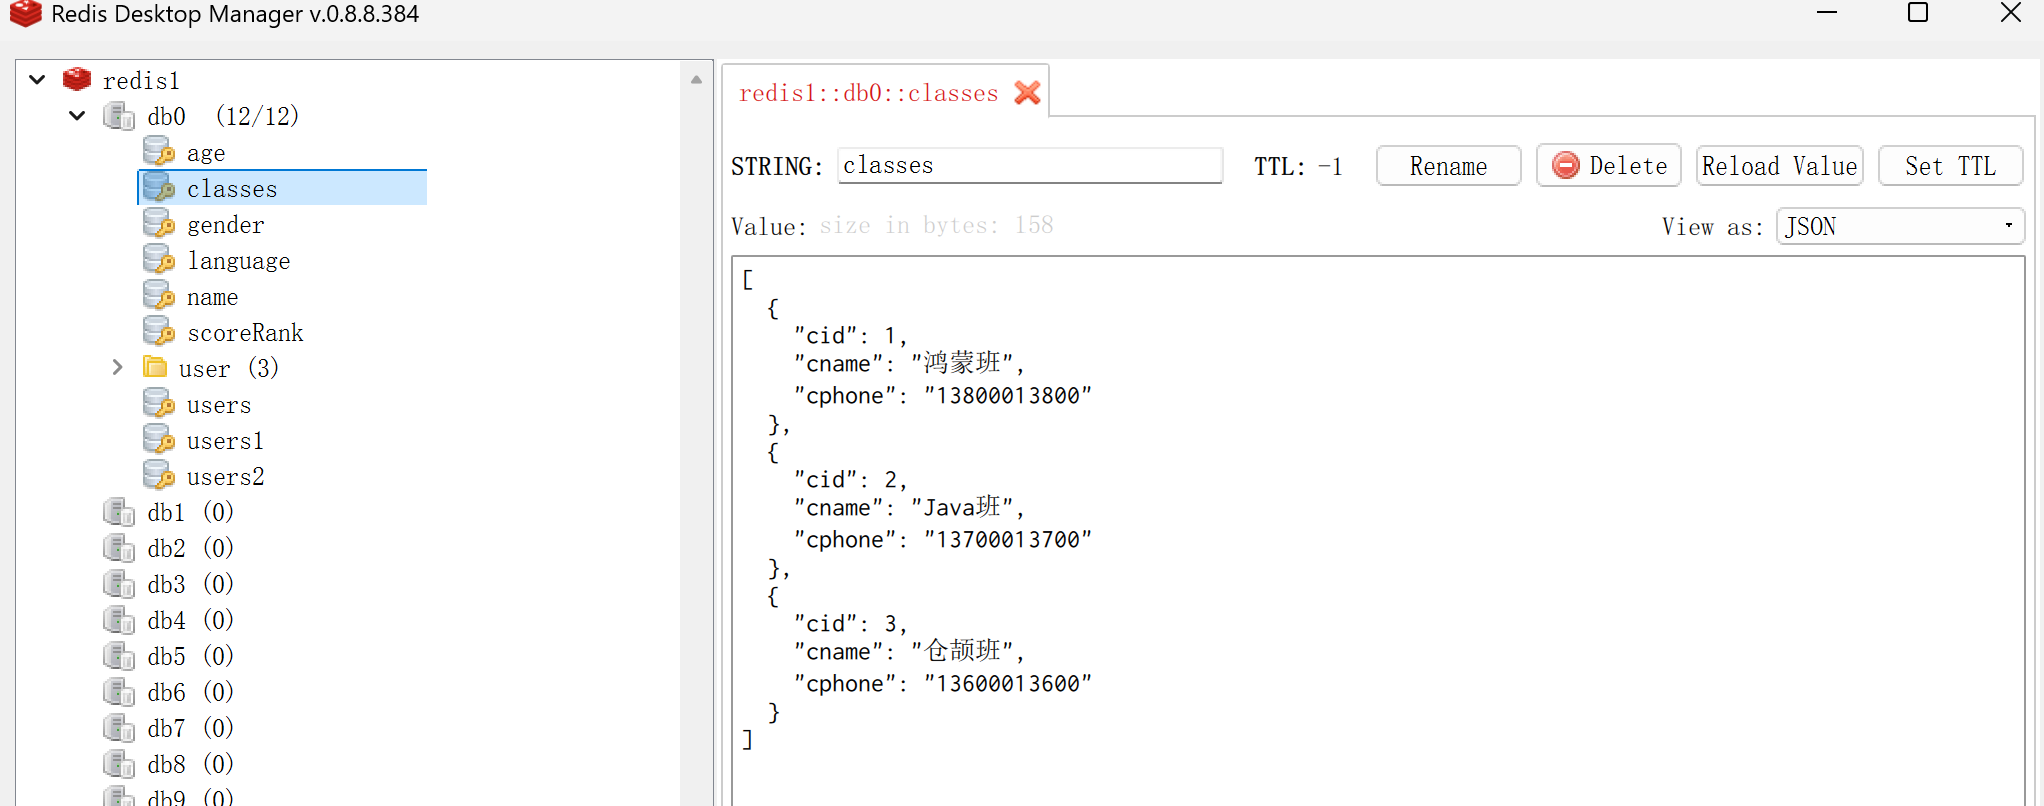Click the cphone value "13800013800"

point(1008,396)
